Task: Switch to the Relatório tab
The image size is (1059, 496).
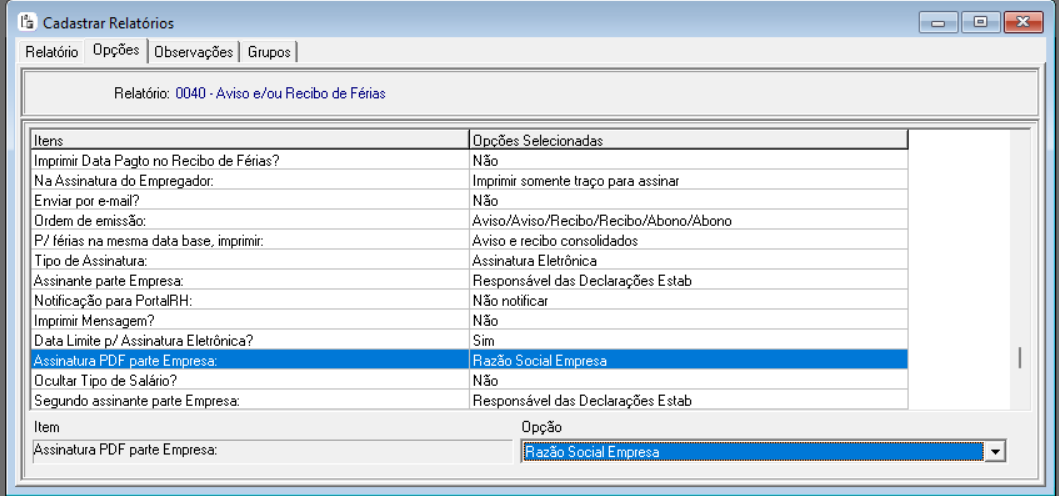Action: click(51, 52)
